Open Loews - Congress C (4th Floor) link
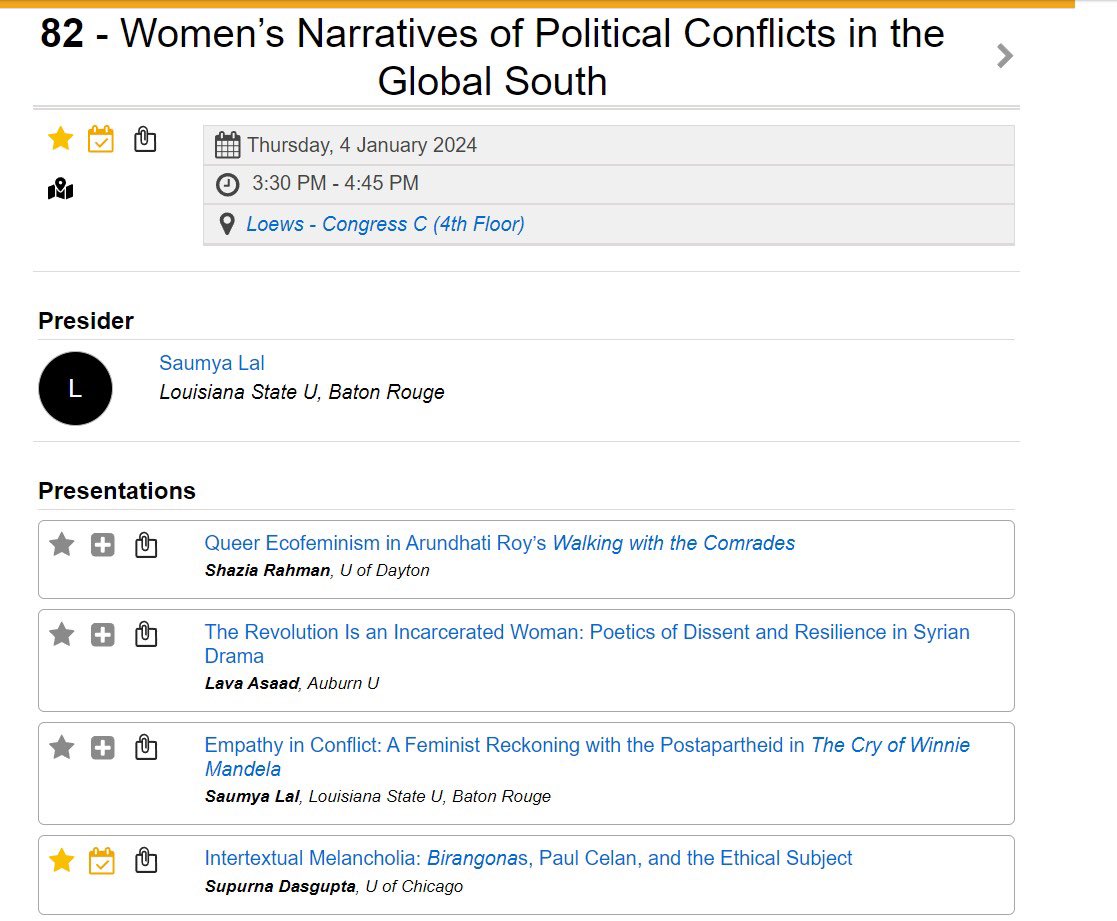The image size is (1117, 921). point(385,224)
